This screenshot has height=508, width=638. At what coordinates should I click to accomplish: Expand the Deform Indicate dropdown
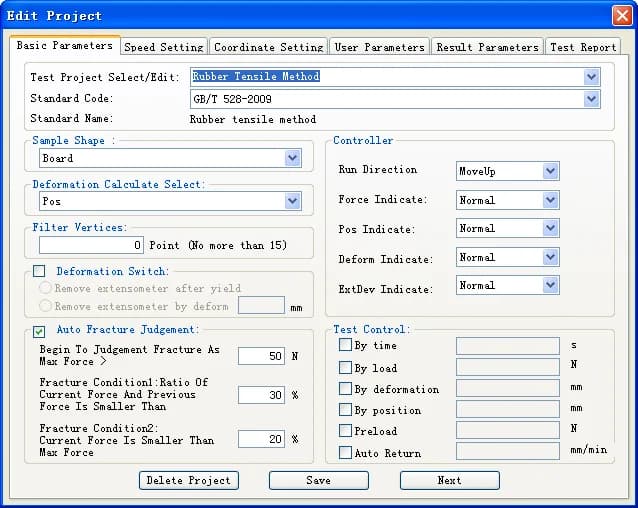551,257
